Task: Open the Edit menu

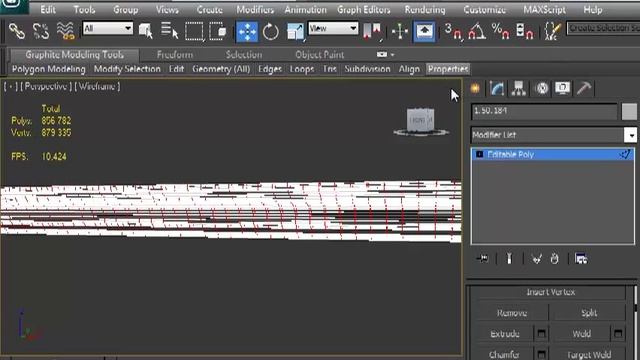Action: [x=48, y=9]
